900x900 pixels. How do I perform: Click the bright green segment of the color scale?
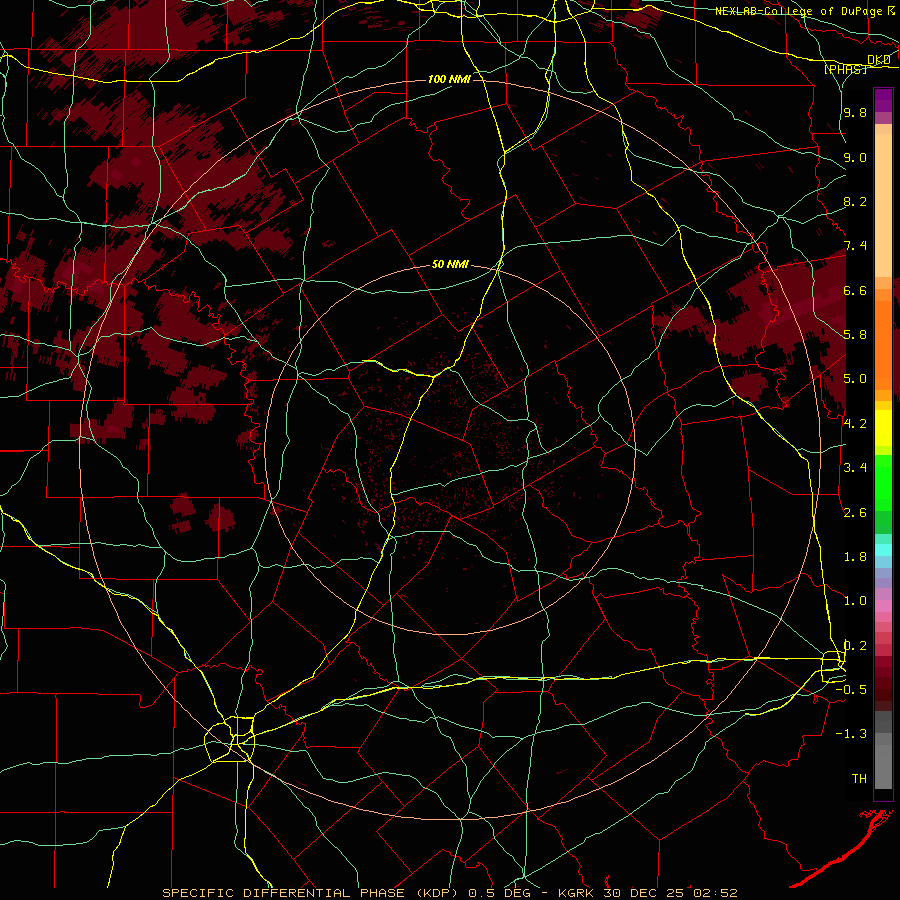point(883,482)
